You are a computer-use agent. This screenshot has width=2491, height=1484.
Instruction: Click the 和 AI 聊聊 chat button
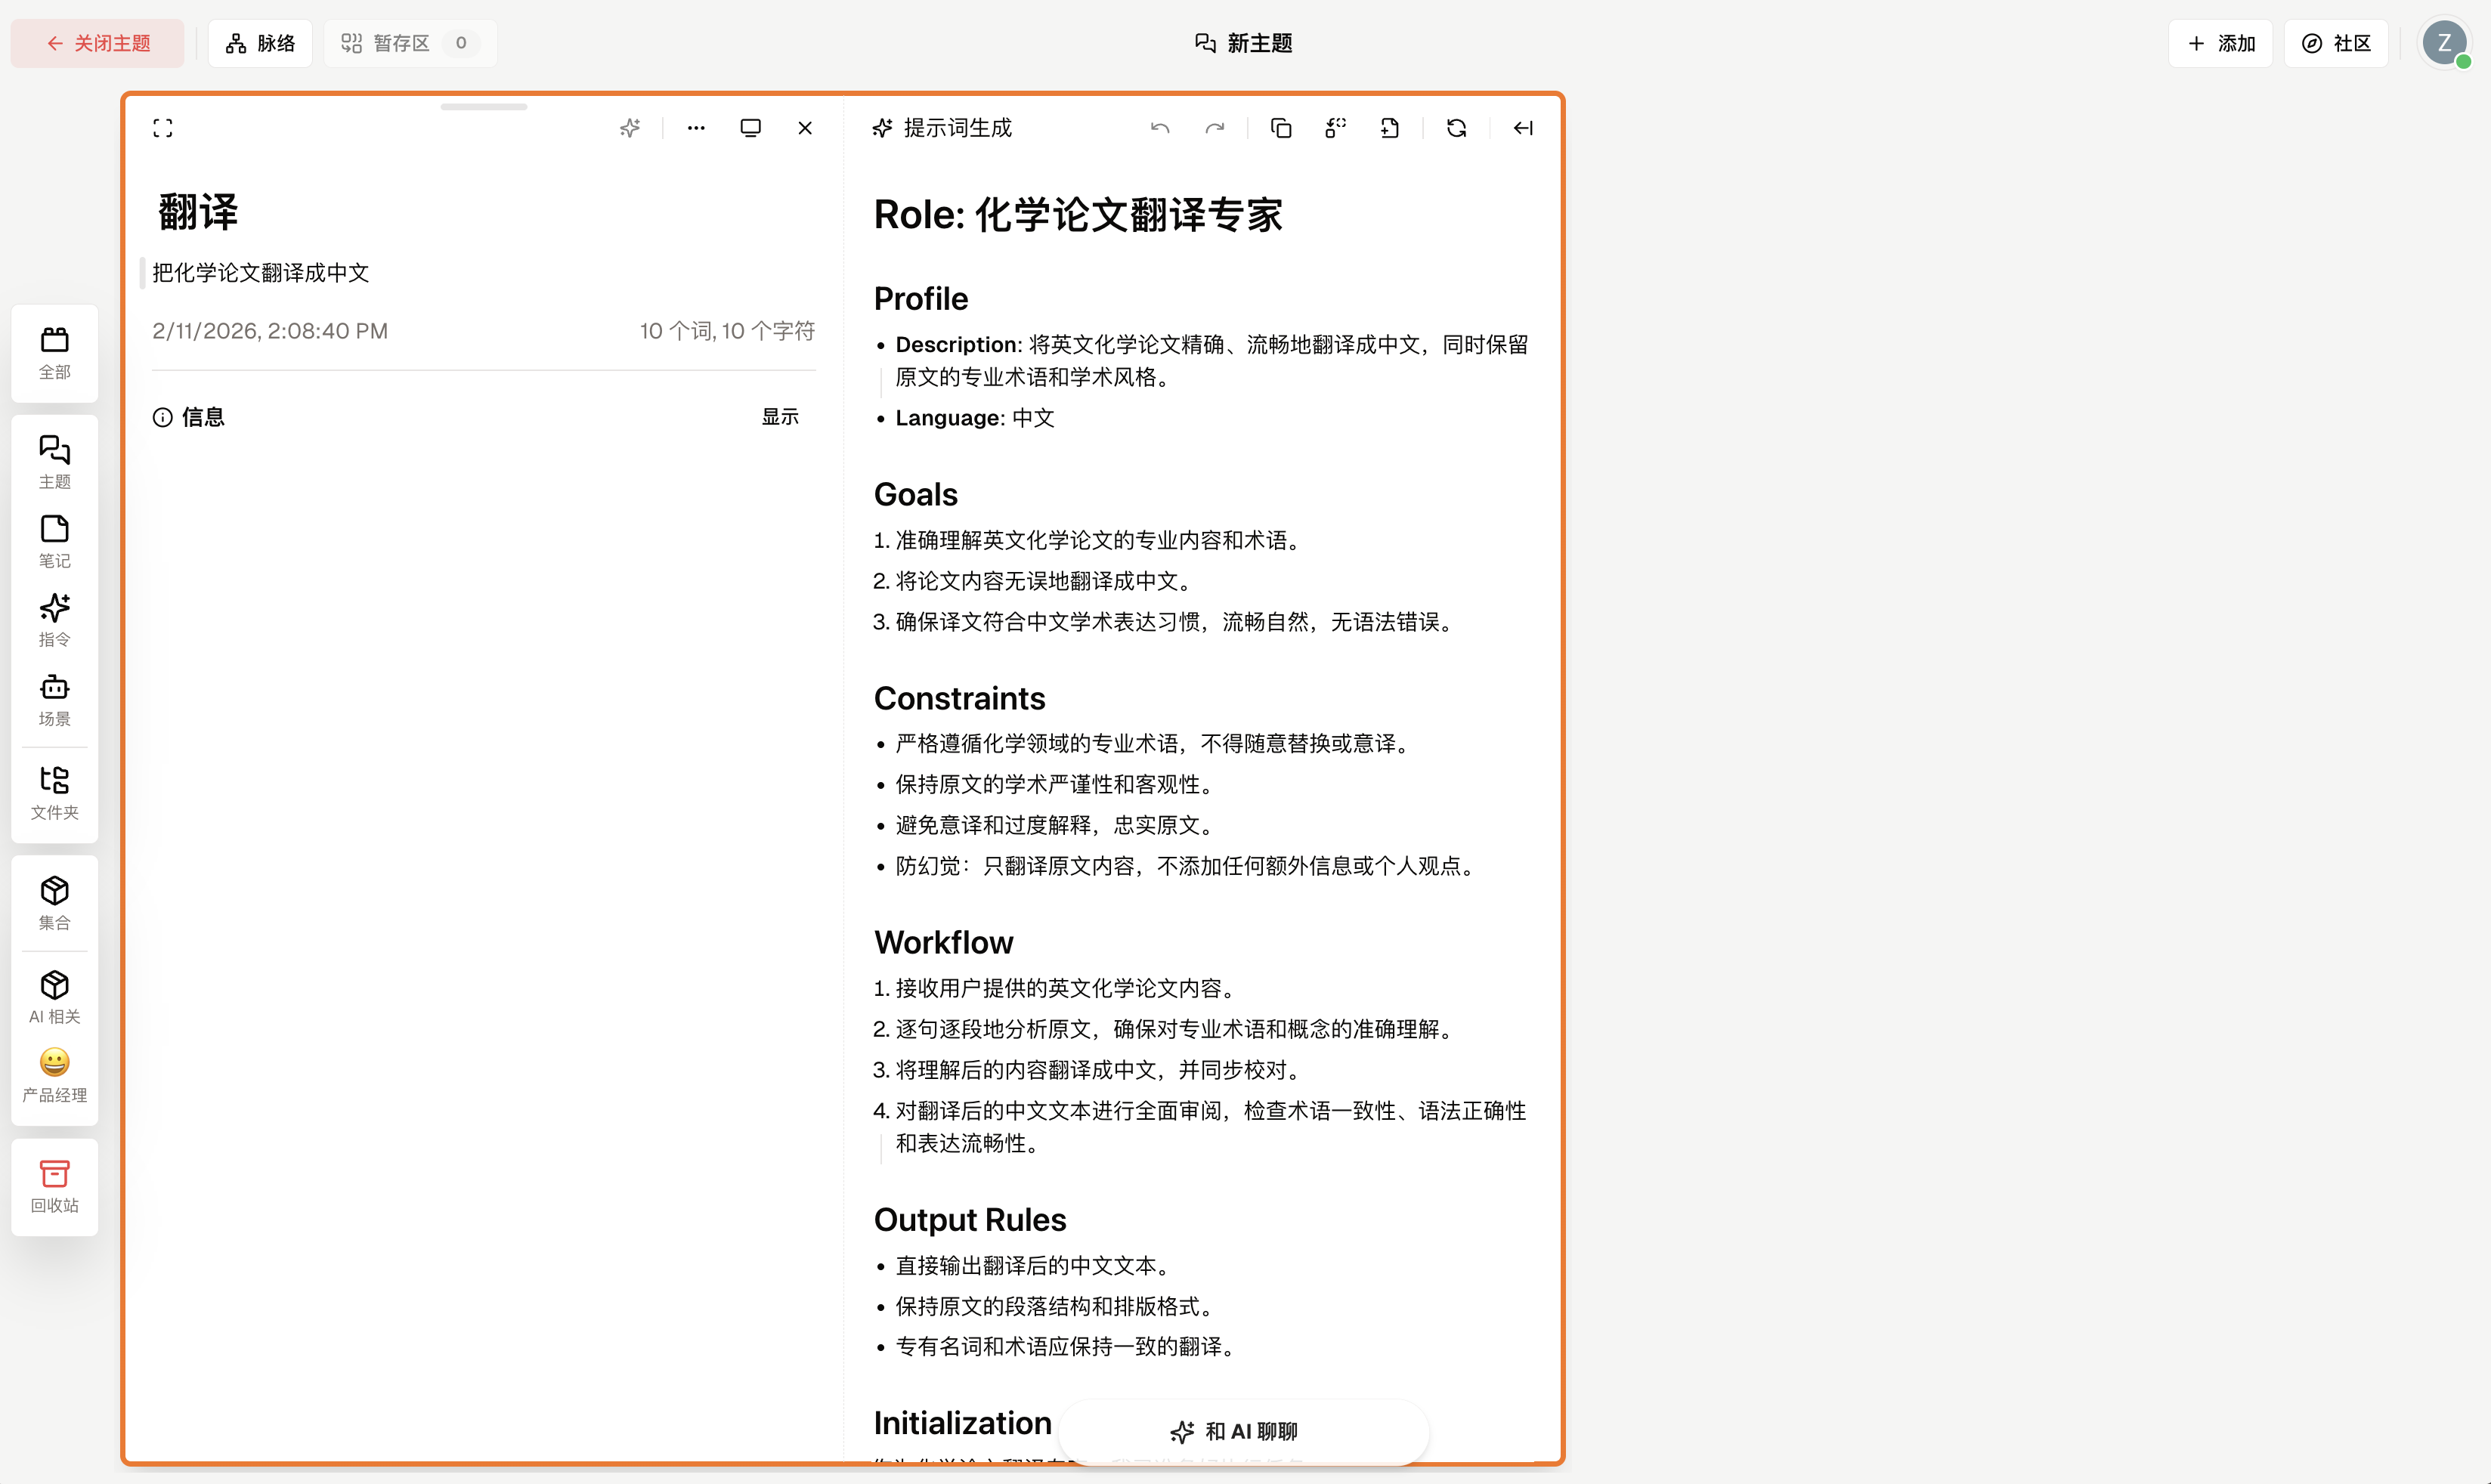click(x=1235, y=1431)
